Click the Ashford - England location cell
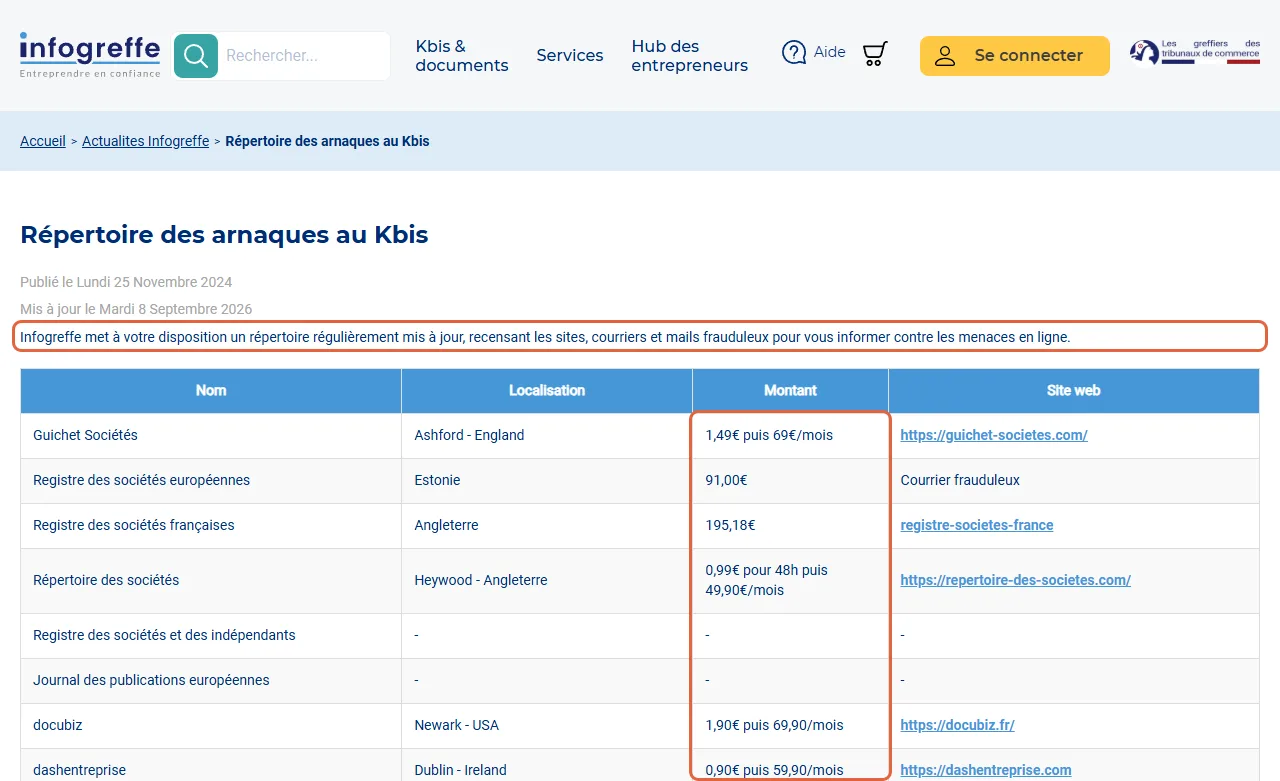Image resolution: width=1280 pixels, height=781 pixels. click(x=547, y=436)
